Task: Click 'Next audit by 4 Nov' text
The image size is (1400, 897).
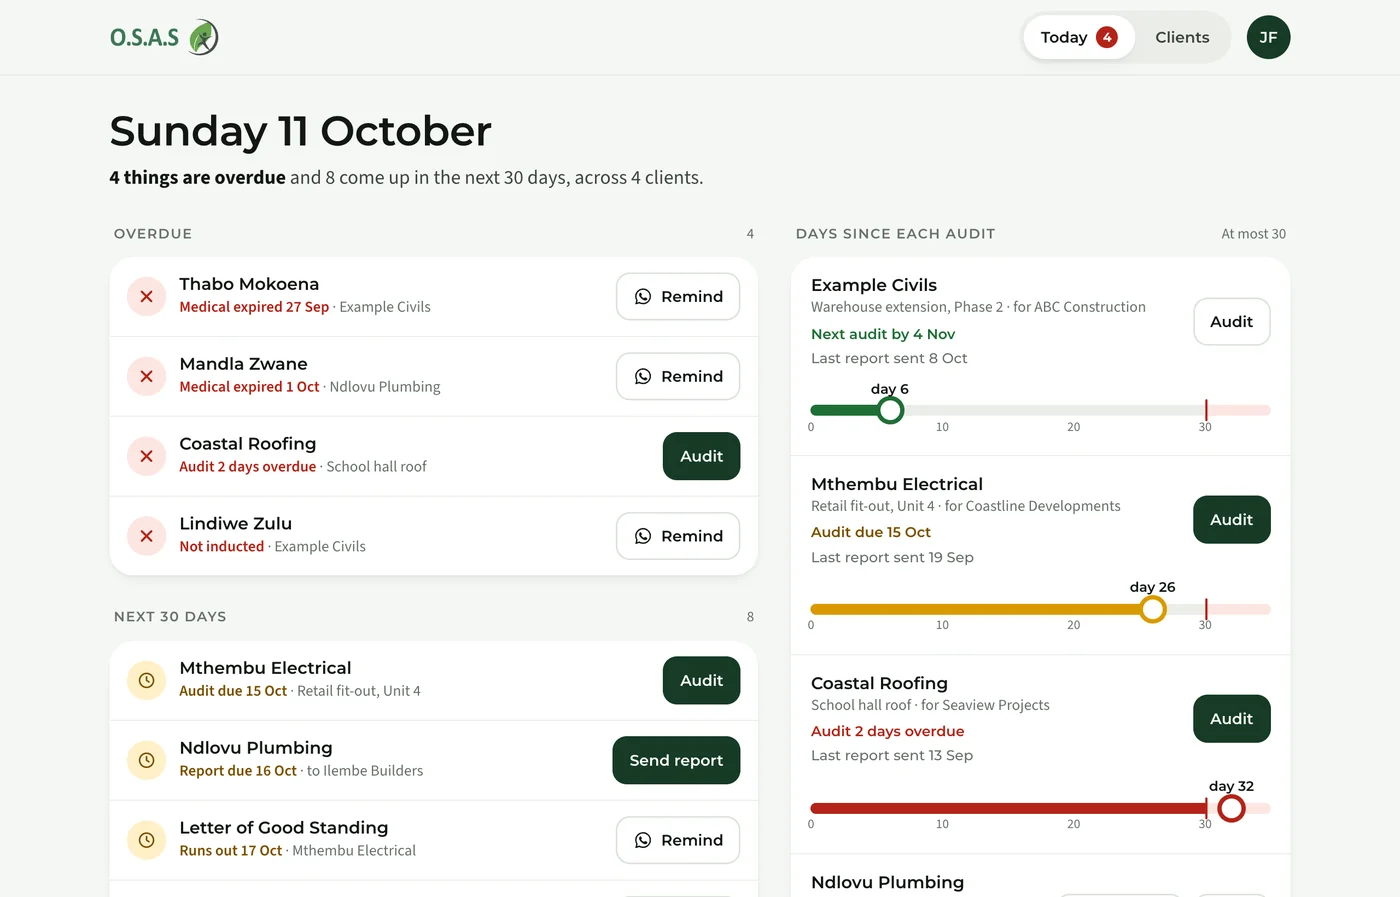Action: click(882, 334)
